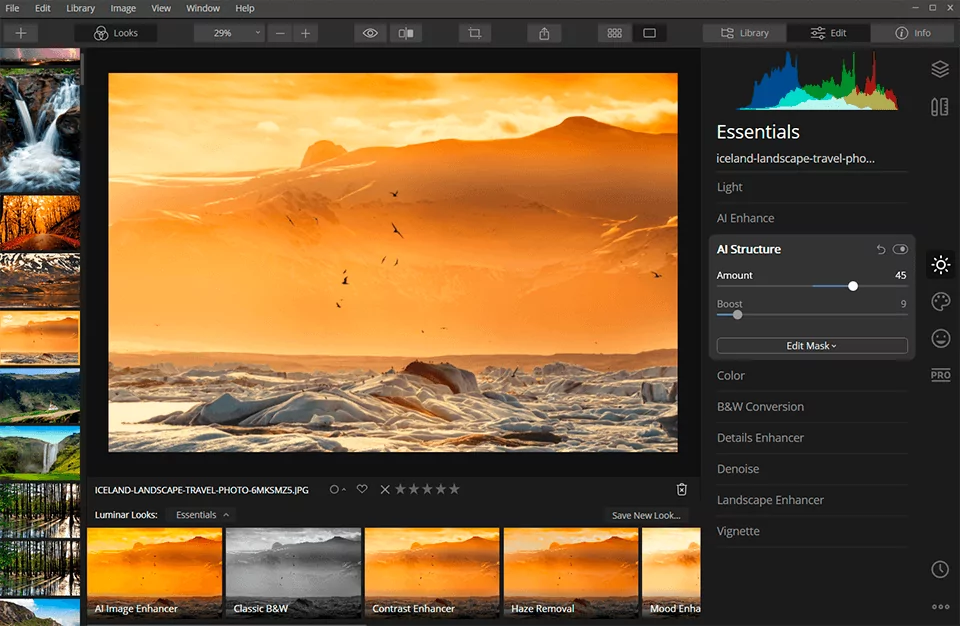Open the 29% zoom level dropdown
This screenshot has width=960, height=626.
pos(229,33)
